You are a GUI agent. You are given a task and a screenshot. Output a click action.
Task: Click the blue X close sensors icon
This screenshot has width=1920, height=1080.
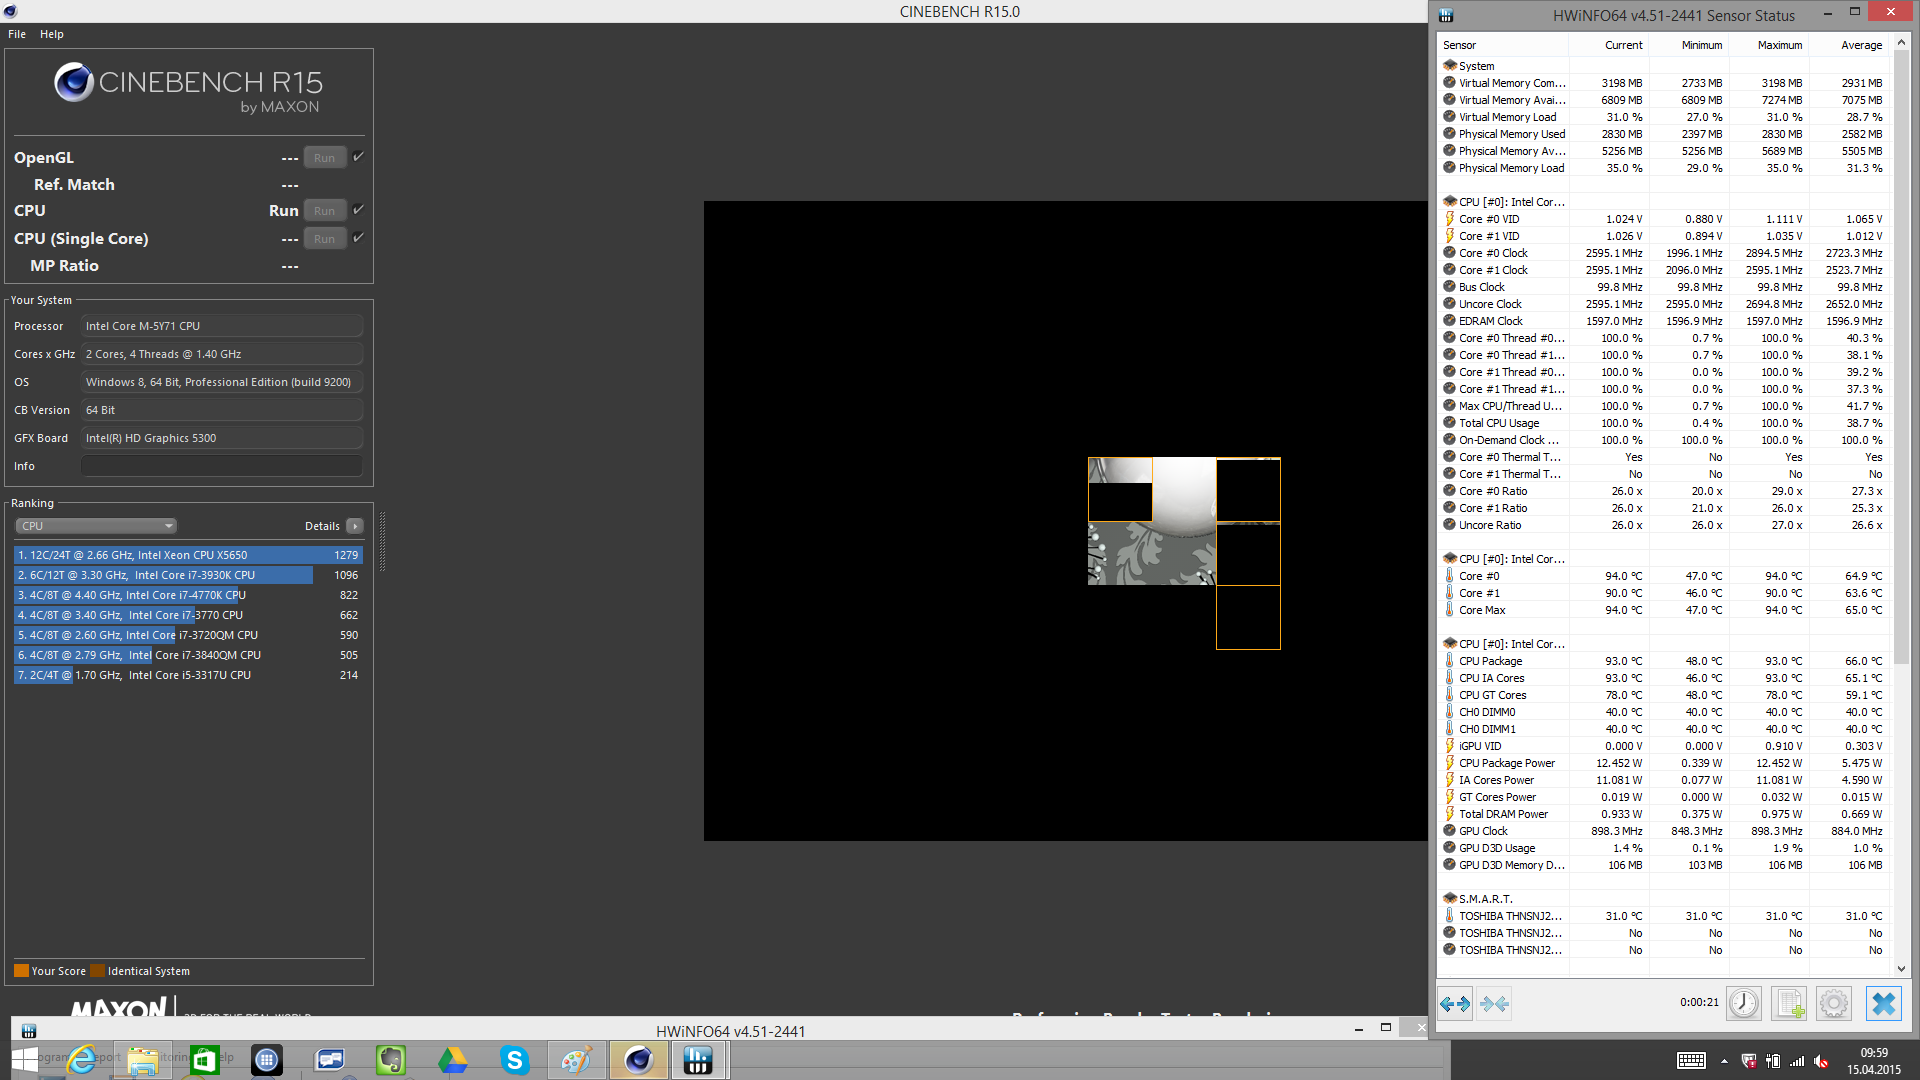pos(1883,1003)
